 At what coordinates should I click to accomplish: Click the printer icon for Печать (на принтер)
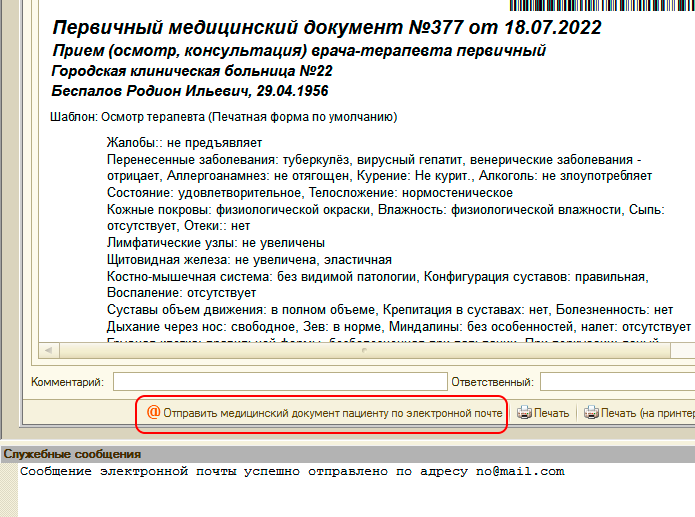[591, 413]
